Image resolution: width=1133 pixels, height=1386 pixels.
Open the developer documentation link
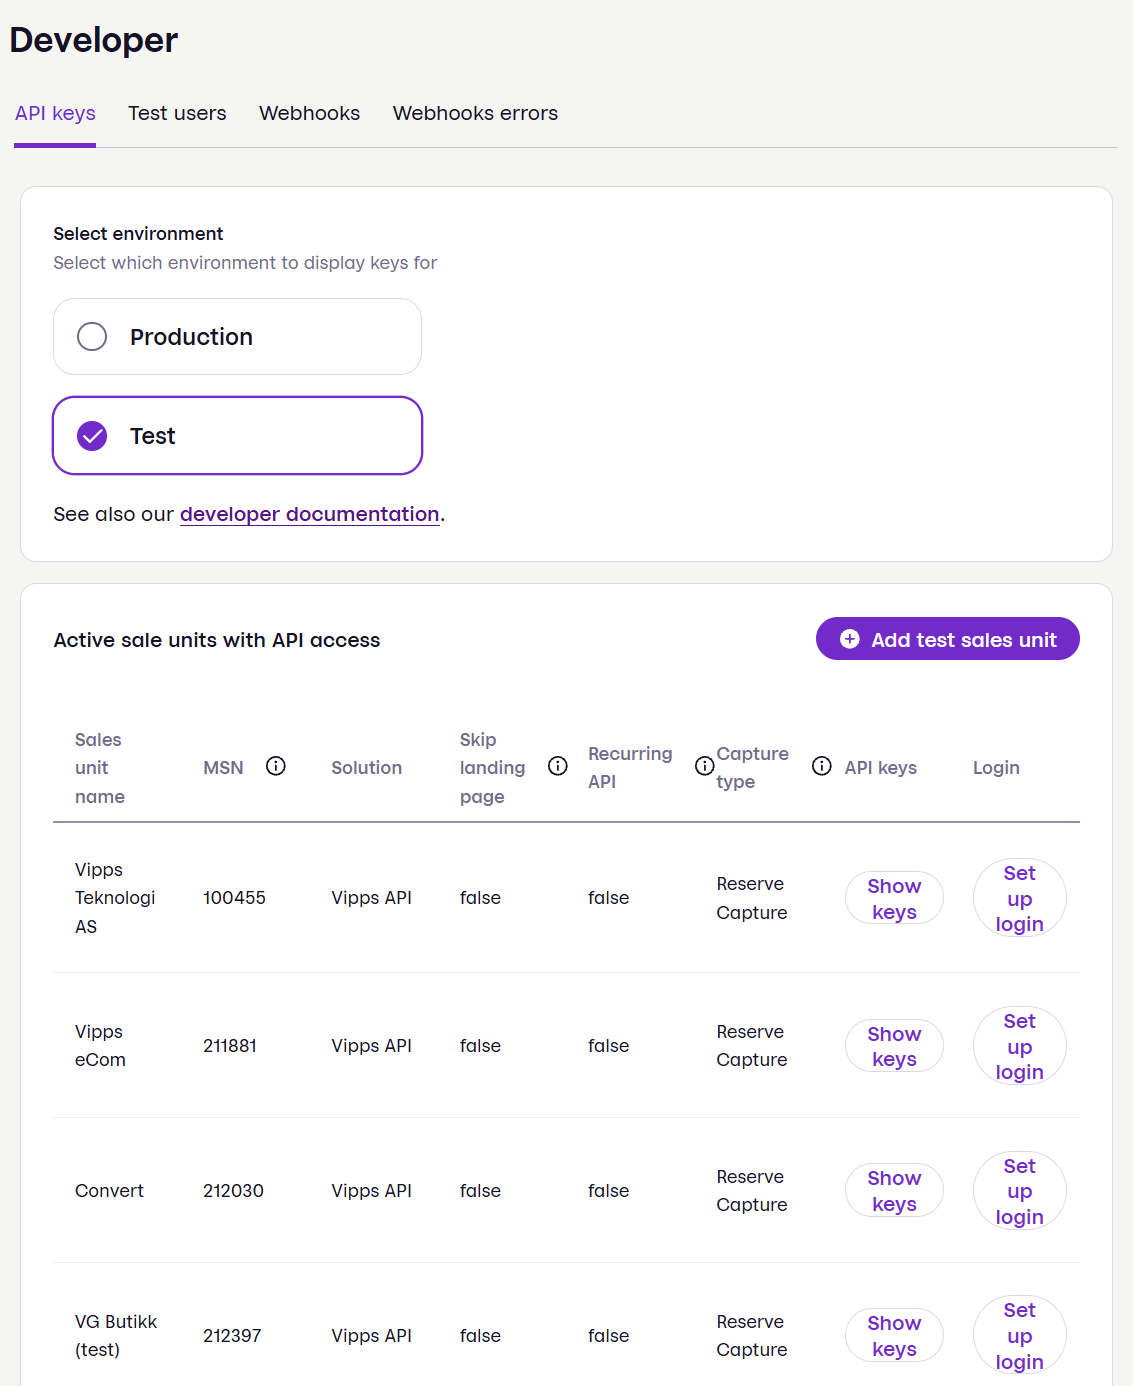(310, 514)
